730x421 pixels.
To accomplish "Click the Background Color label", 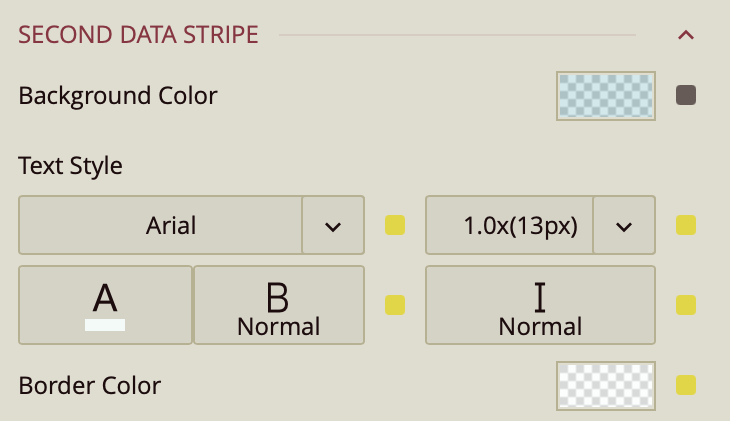I will pos(118,96).
